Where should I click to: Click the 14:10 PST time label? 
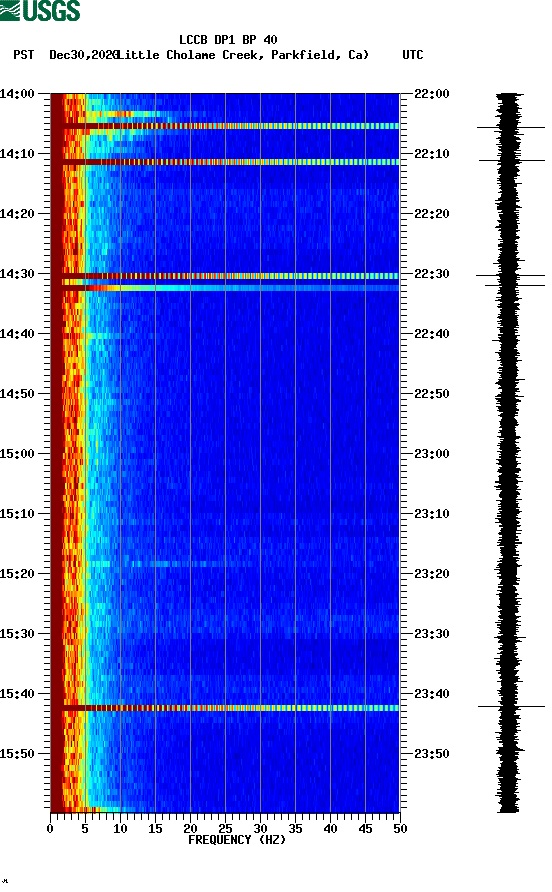17,154
